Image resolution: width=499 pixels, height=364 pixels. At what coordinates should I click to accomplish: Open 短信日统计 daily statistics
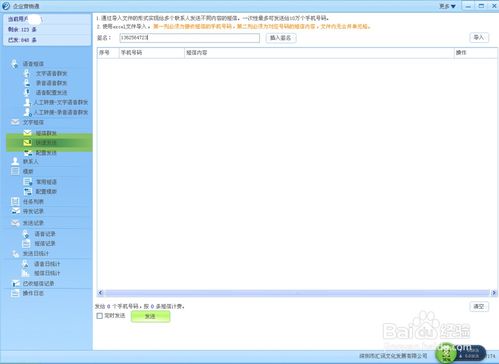47,273
